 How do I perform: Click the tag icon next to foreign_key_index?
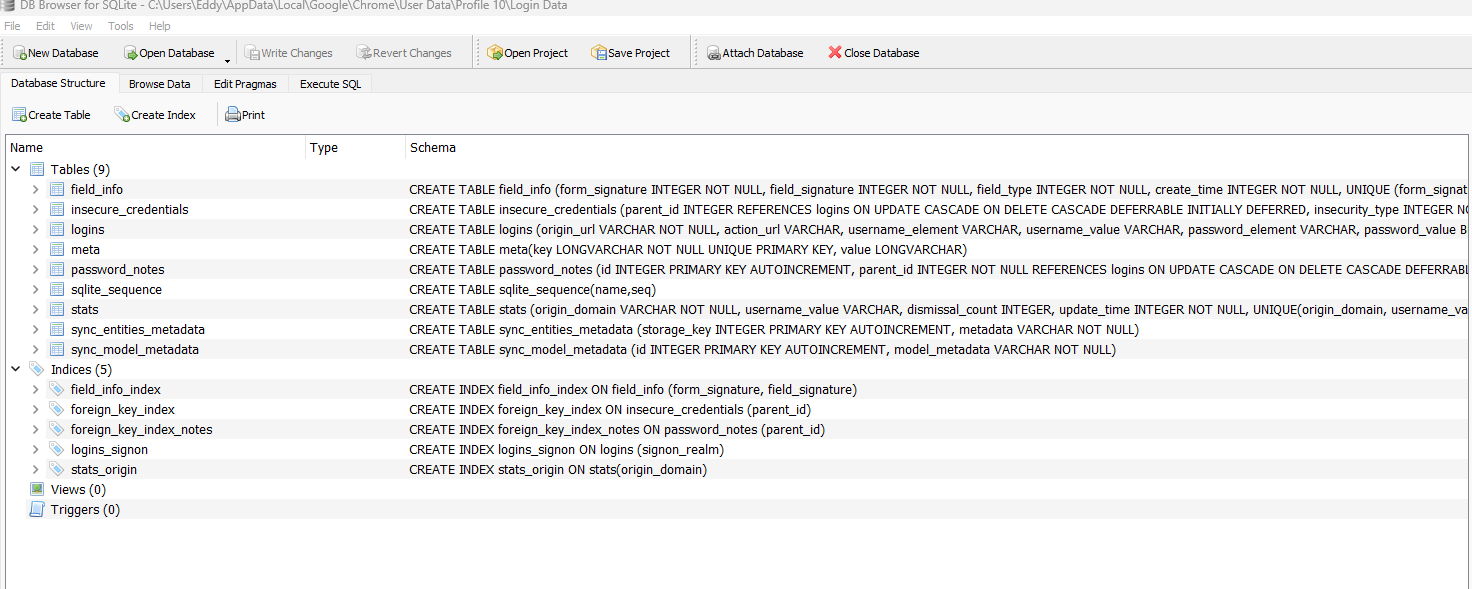(x=57, y=409)
